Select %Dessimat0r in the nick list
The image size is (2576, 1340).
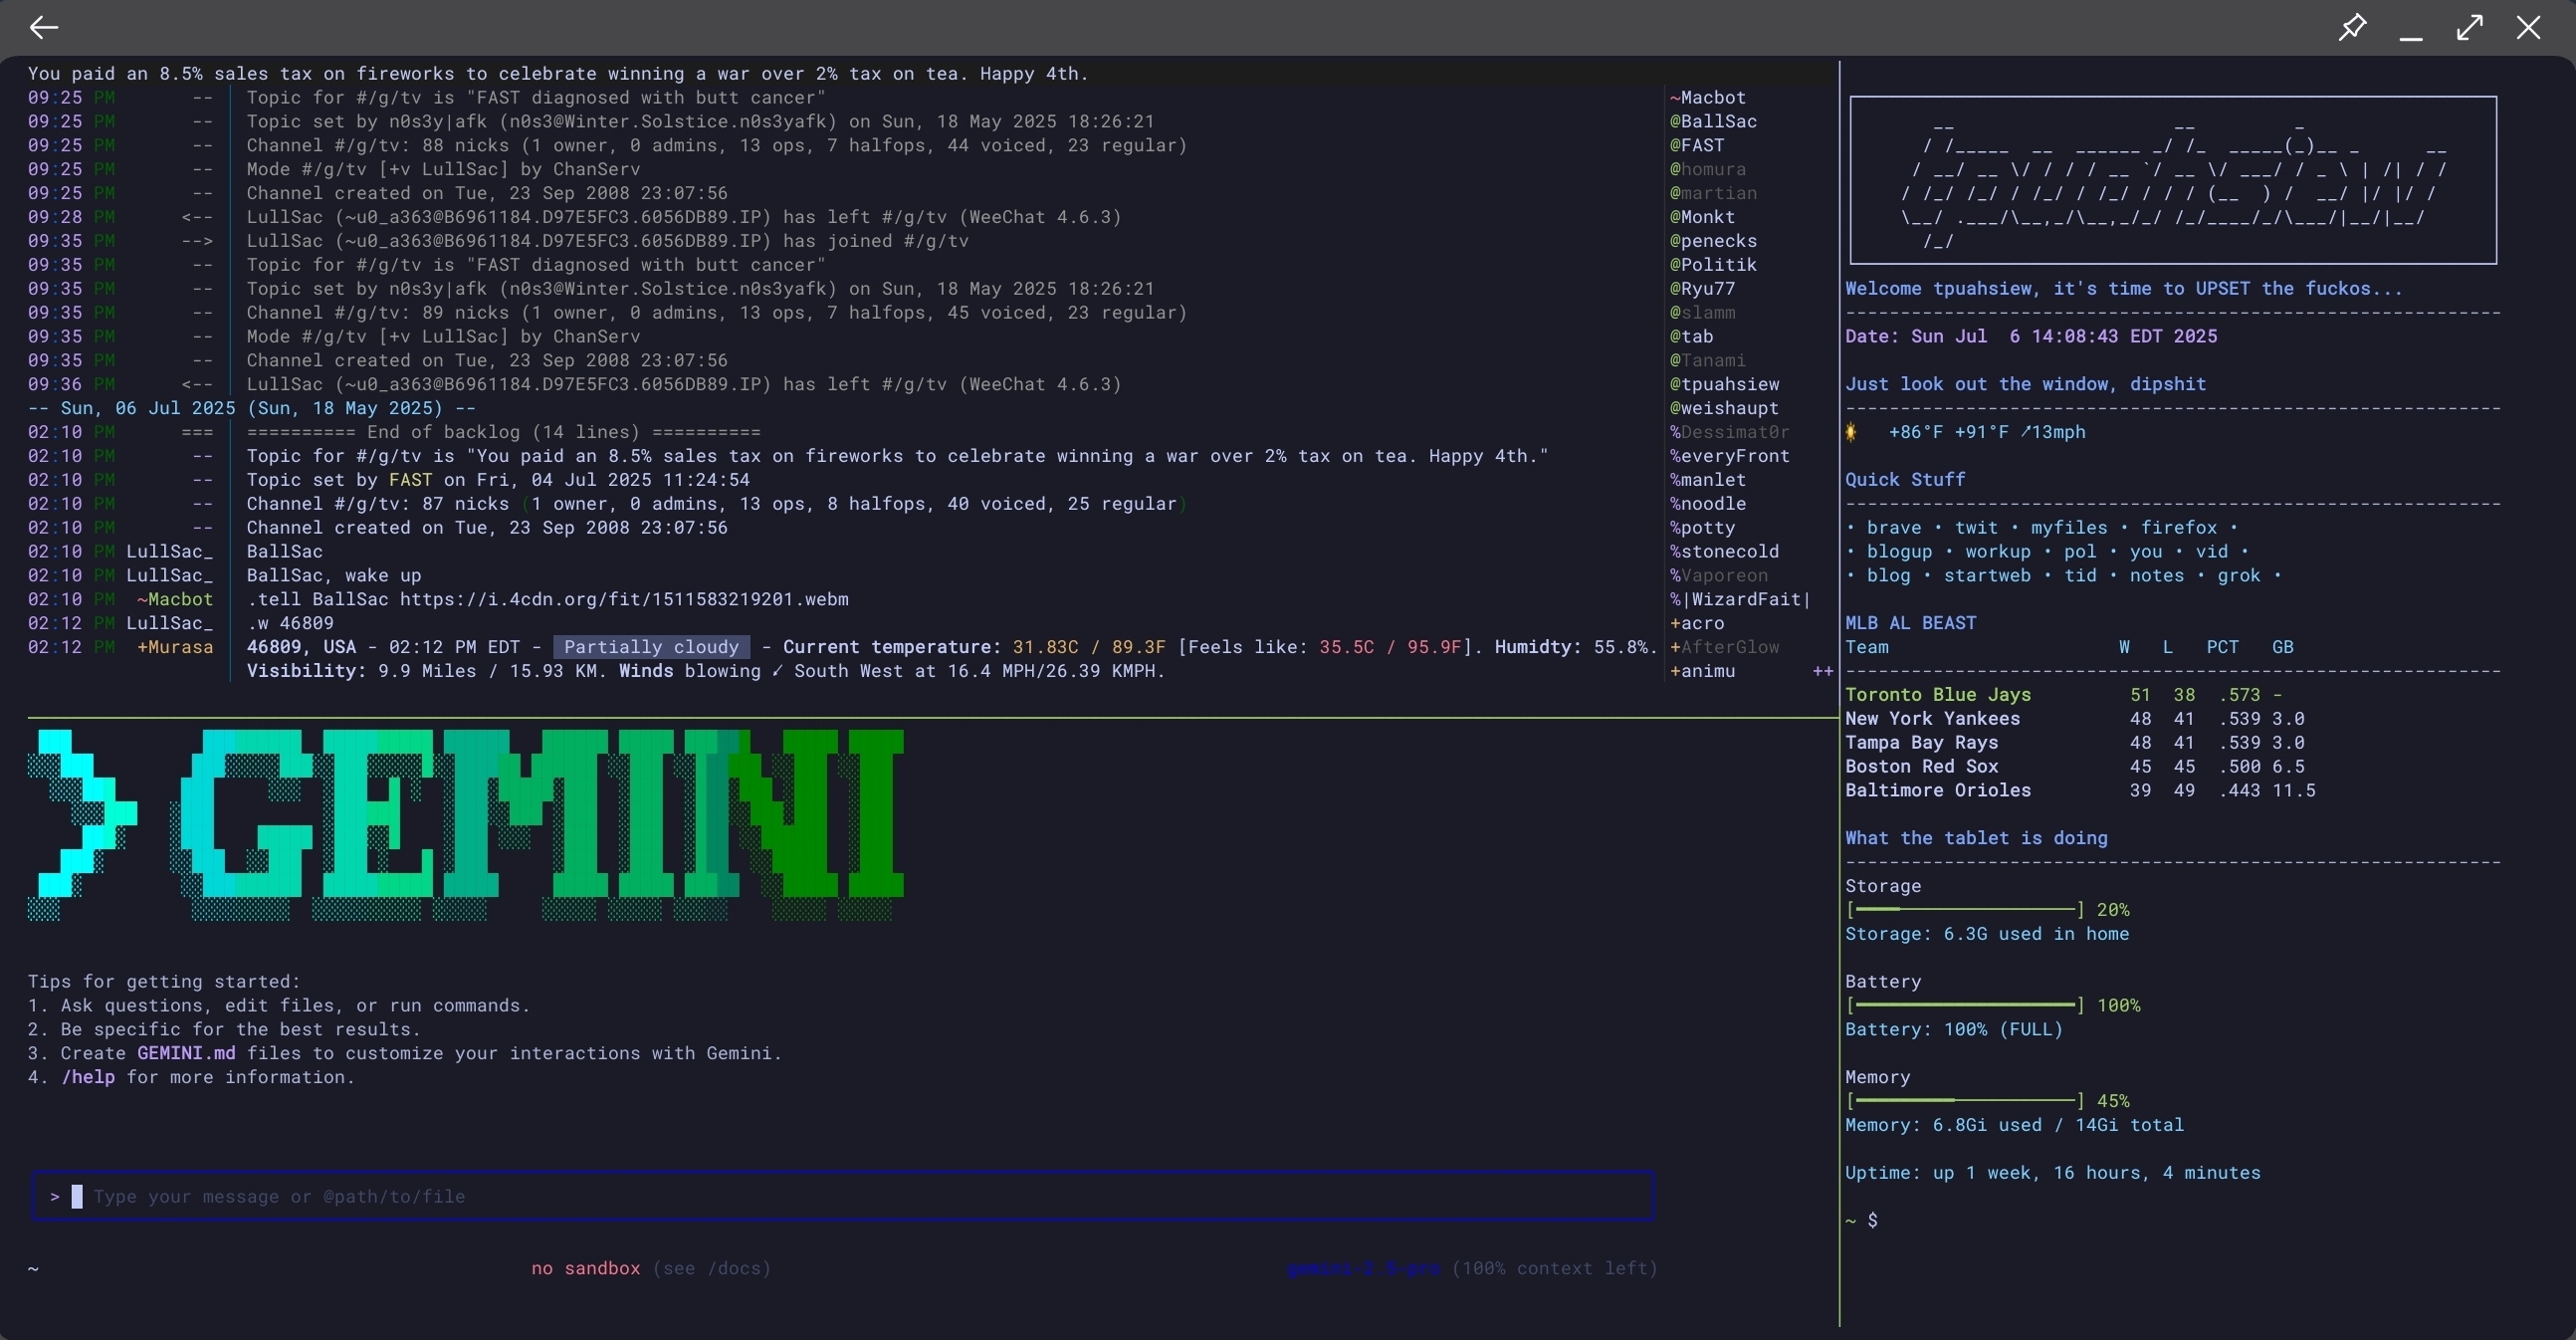pos(1730,432)
